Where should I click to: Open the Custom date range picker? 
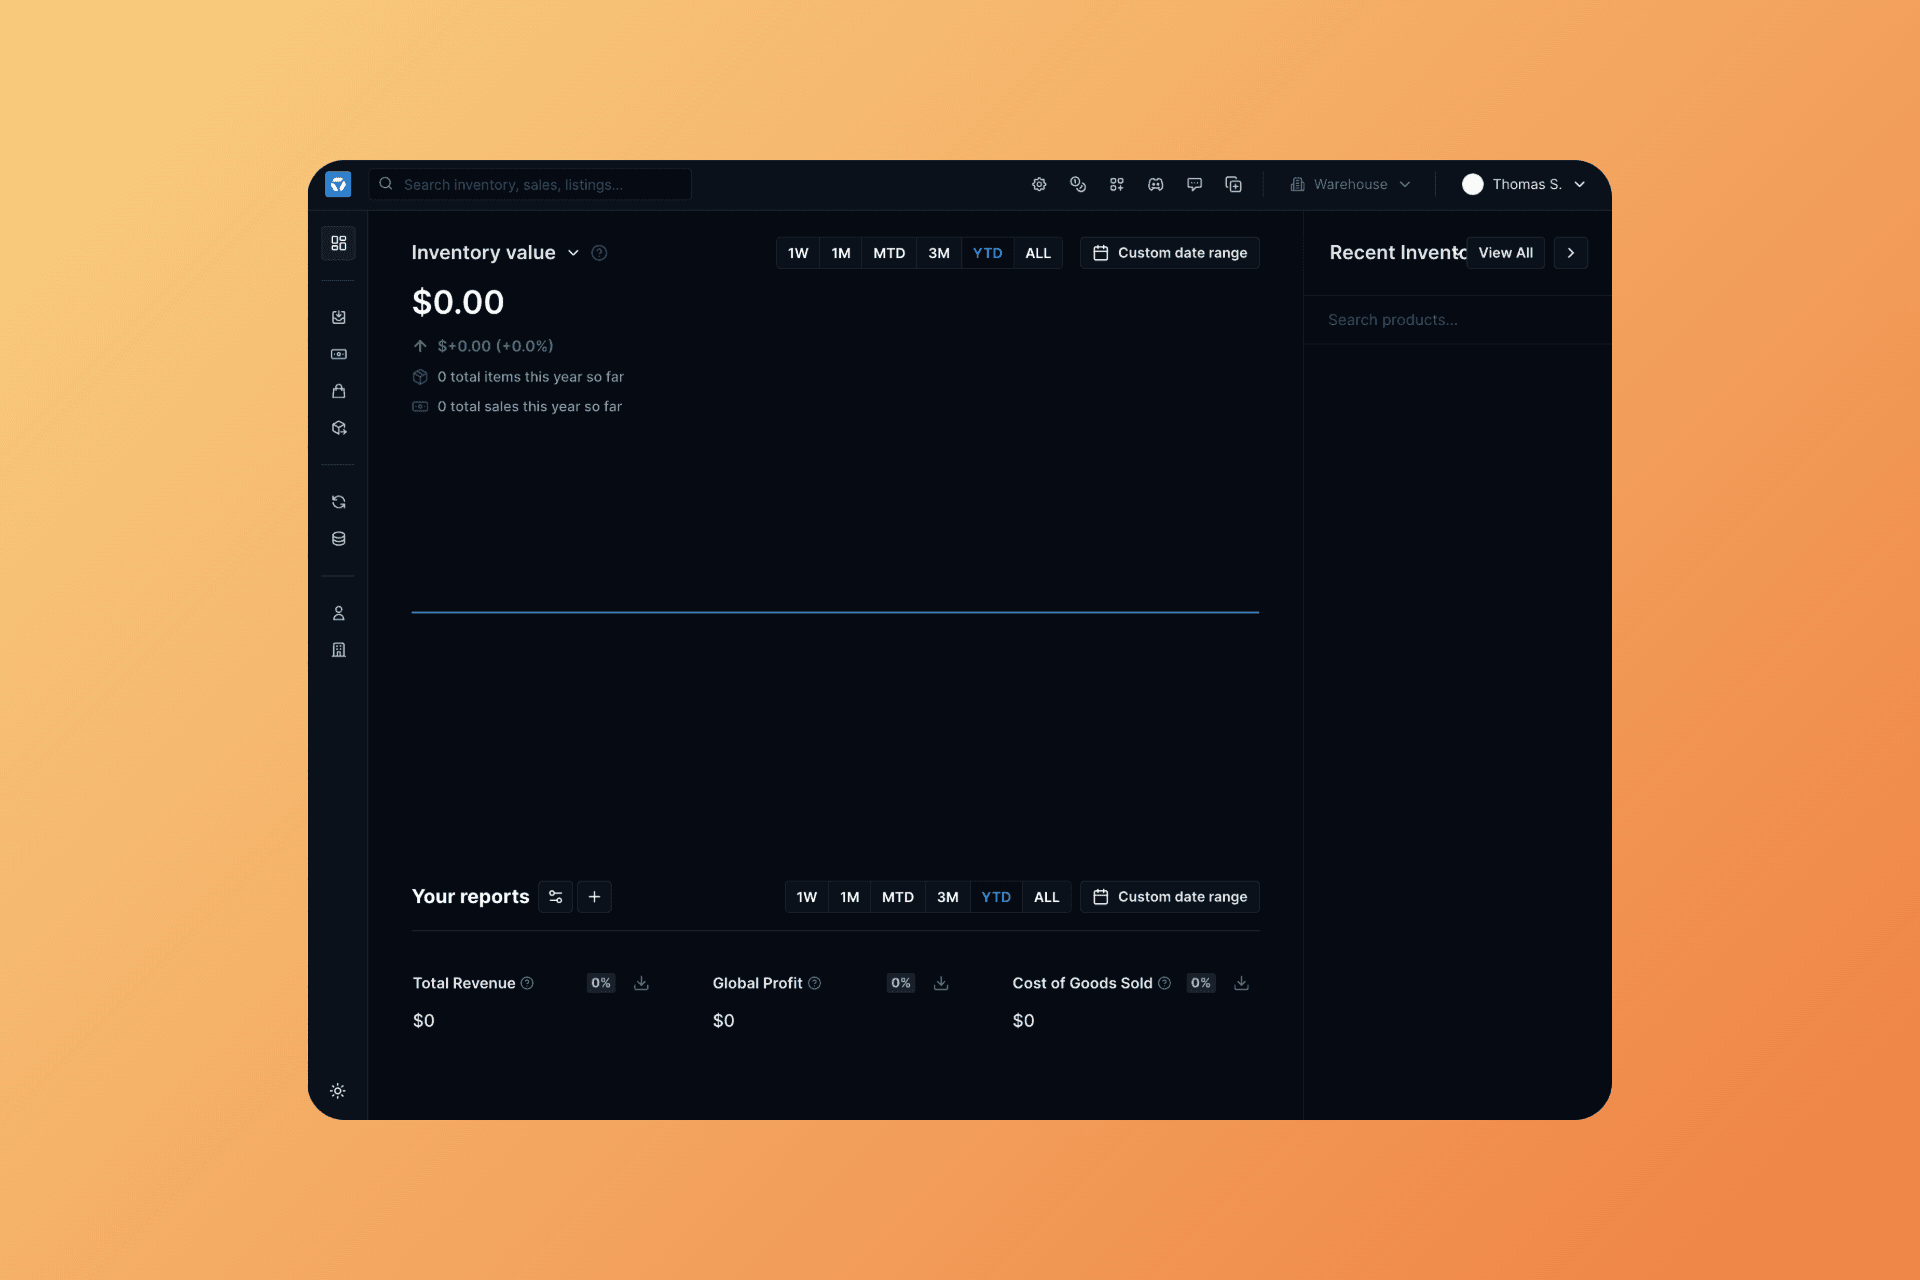pos(1169,252)
